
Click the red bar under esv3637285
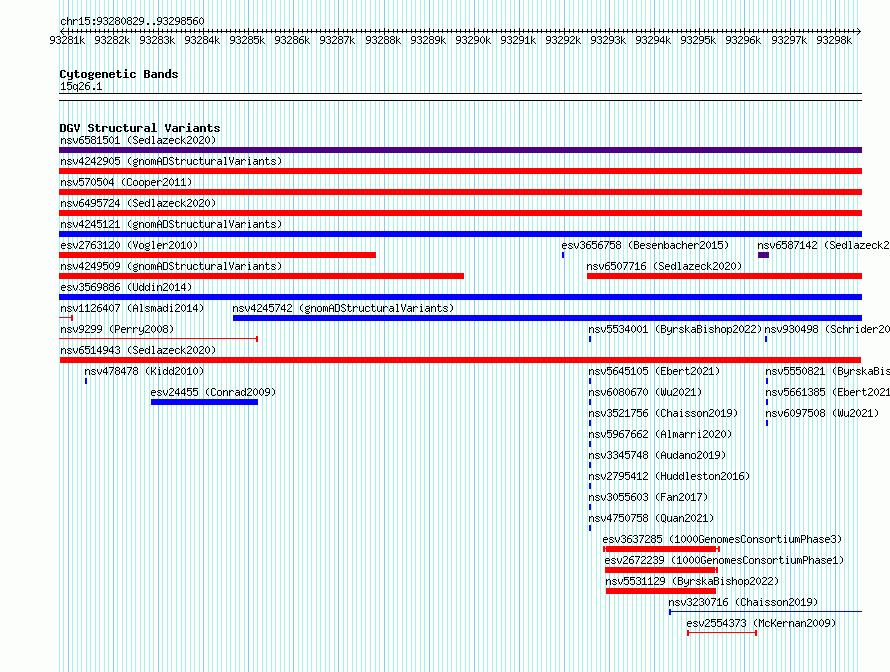pyautogui.click(x=661, y=549)
